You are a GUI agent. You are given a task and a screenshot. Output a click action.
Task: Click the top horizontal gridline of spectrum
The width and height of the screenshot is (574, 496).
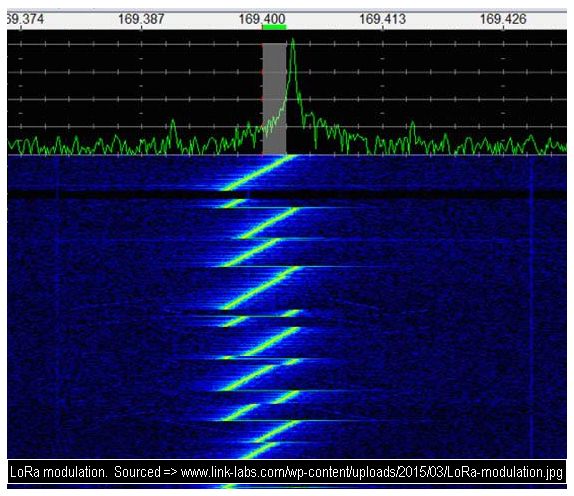coord(287,44)
